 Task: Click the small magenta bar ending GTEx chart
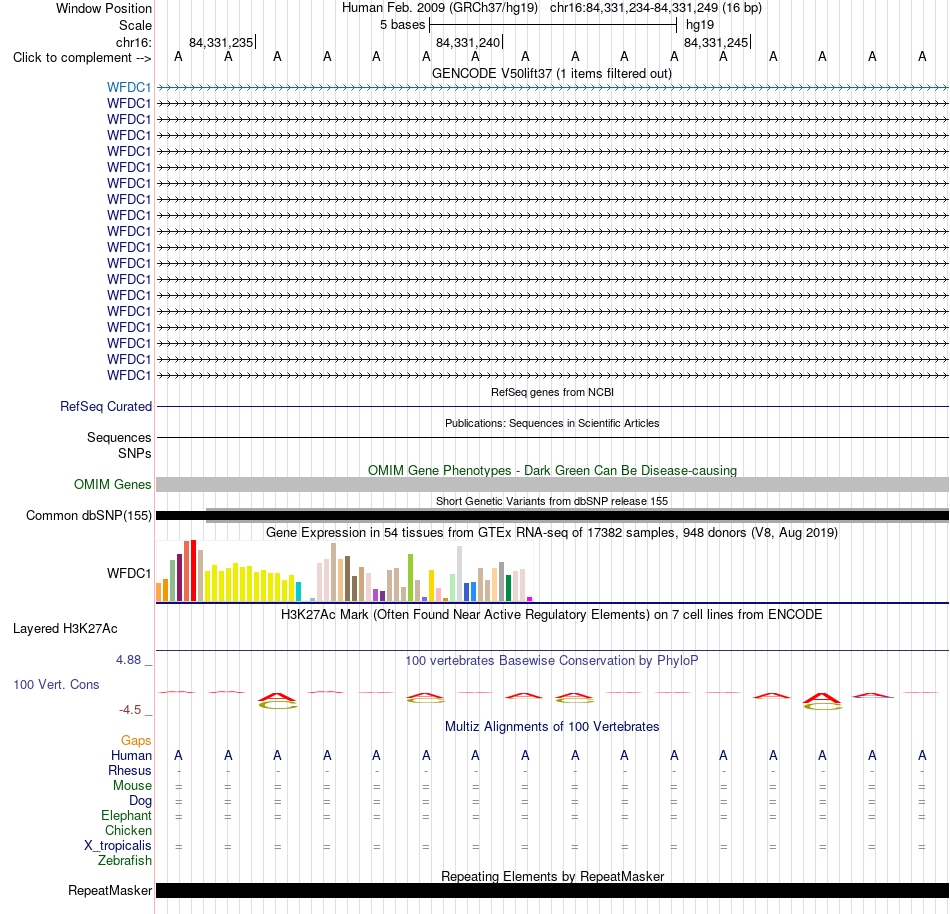(x=530, y=599)
